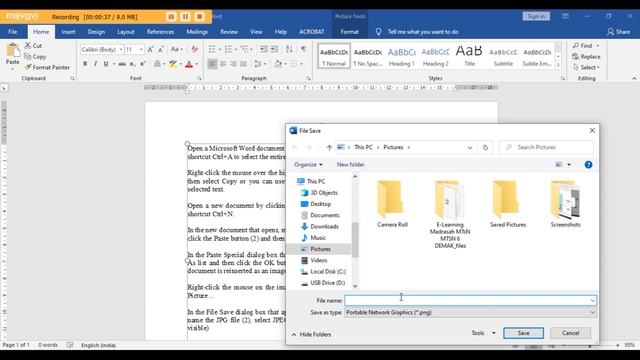Open the Change Case Aa menu
The height and width of the screenshot is (360, 640).
click(176, 49)
